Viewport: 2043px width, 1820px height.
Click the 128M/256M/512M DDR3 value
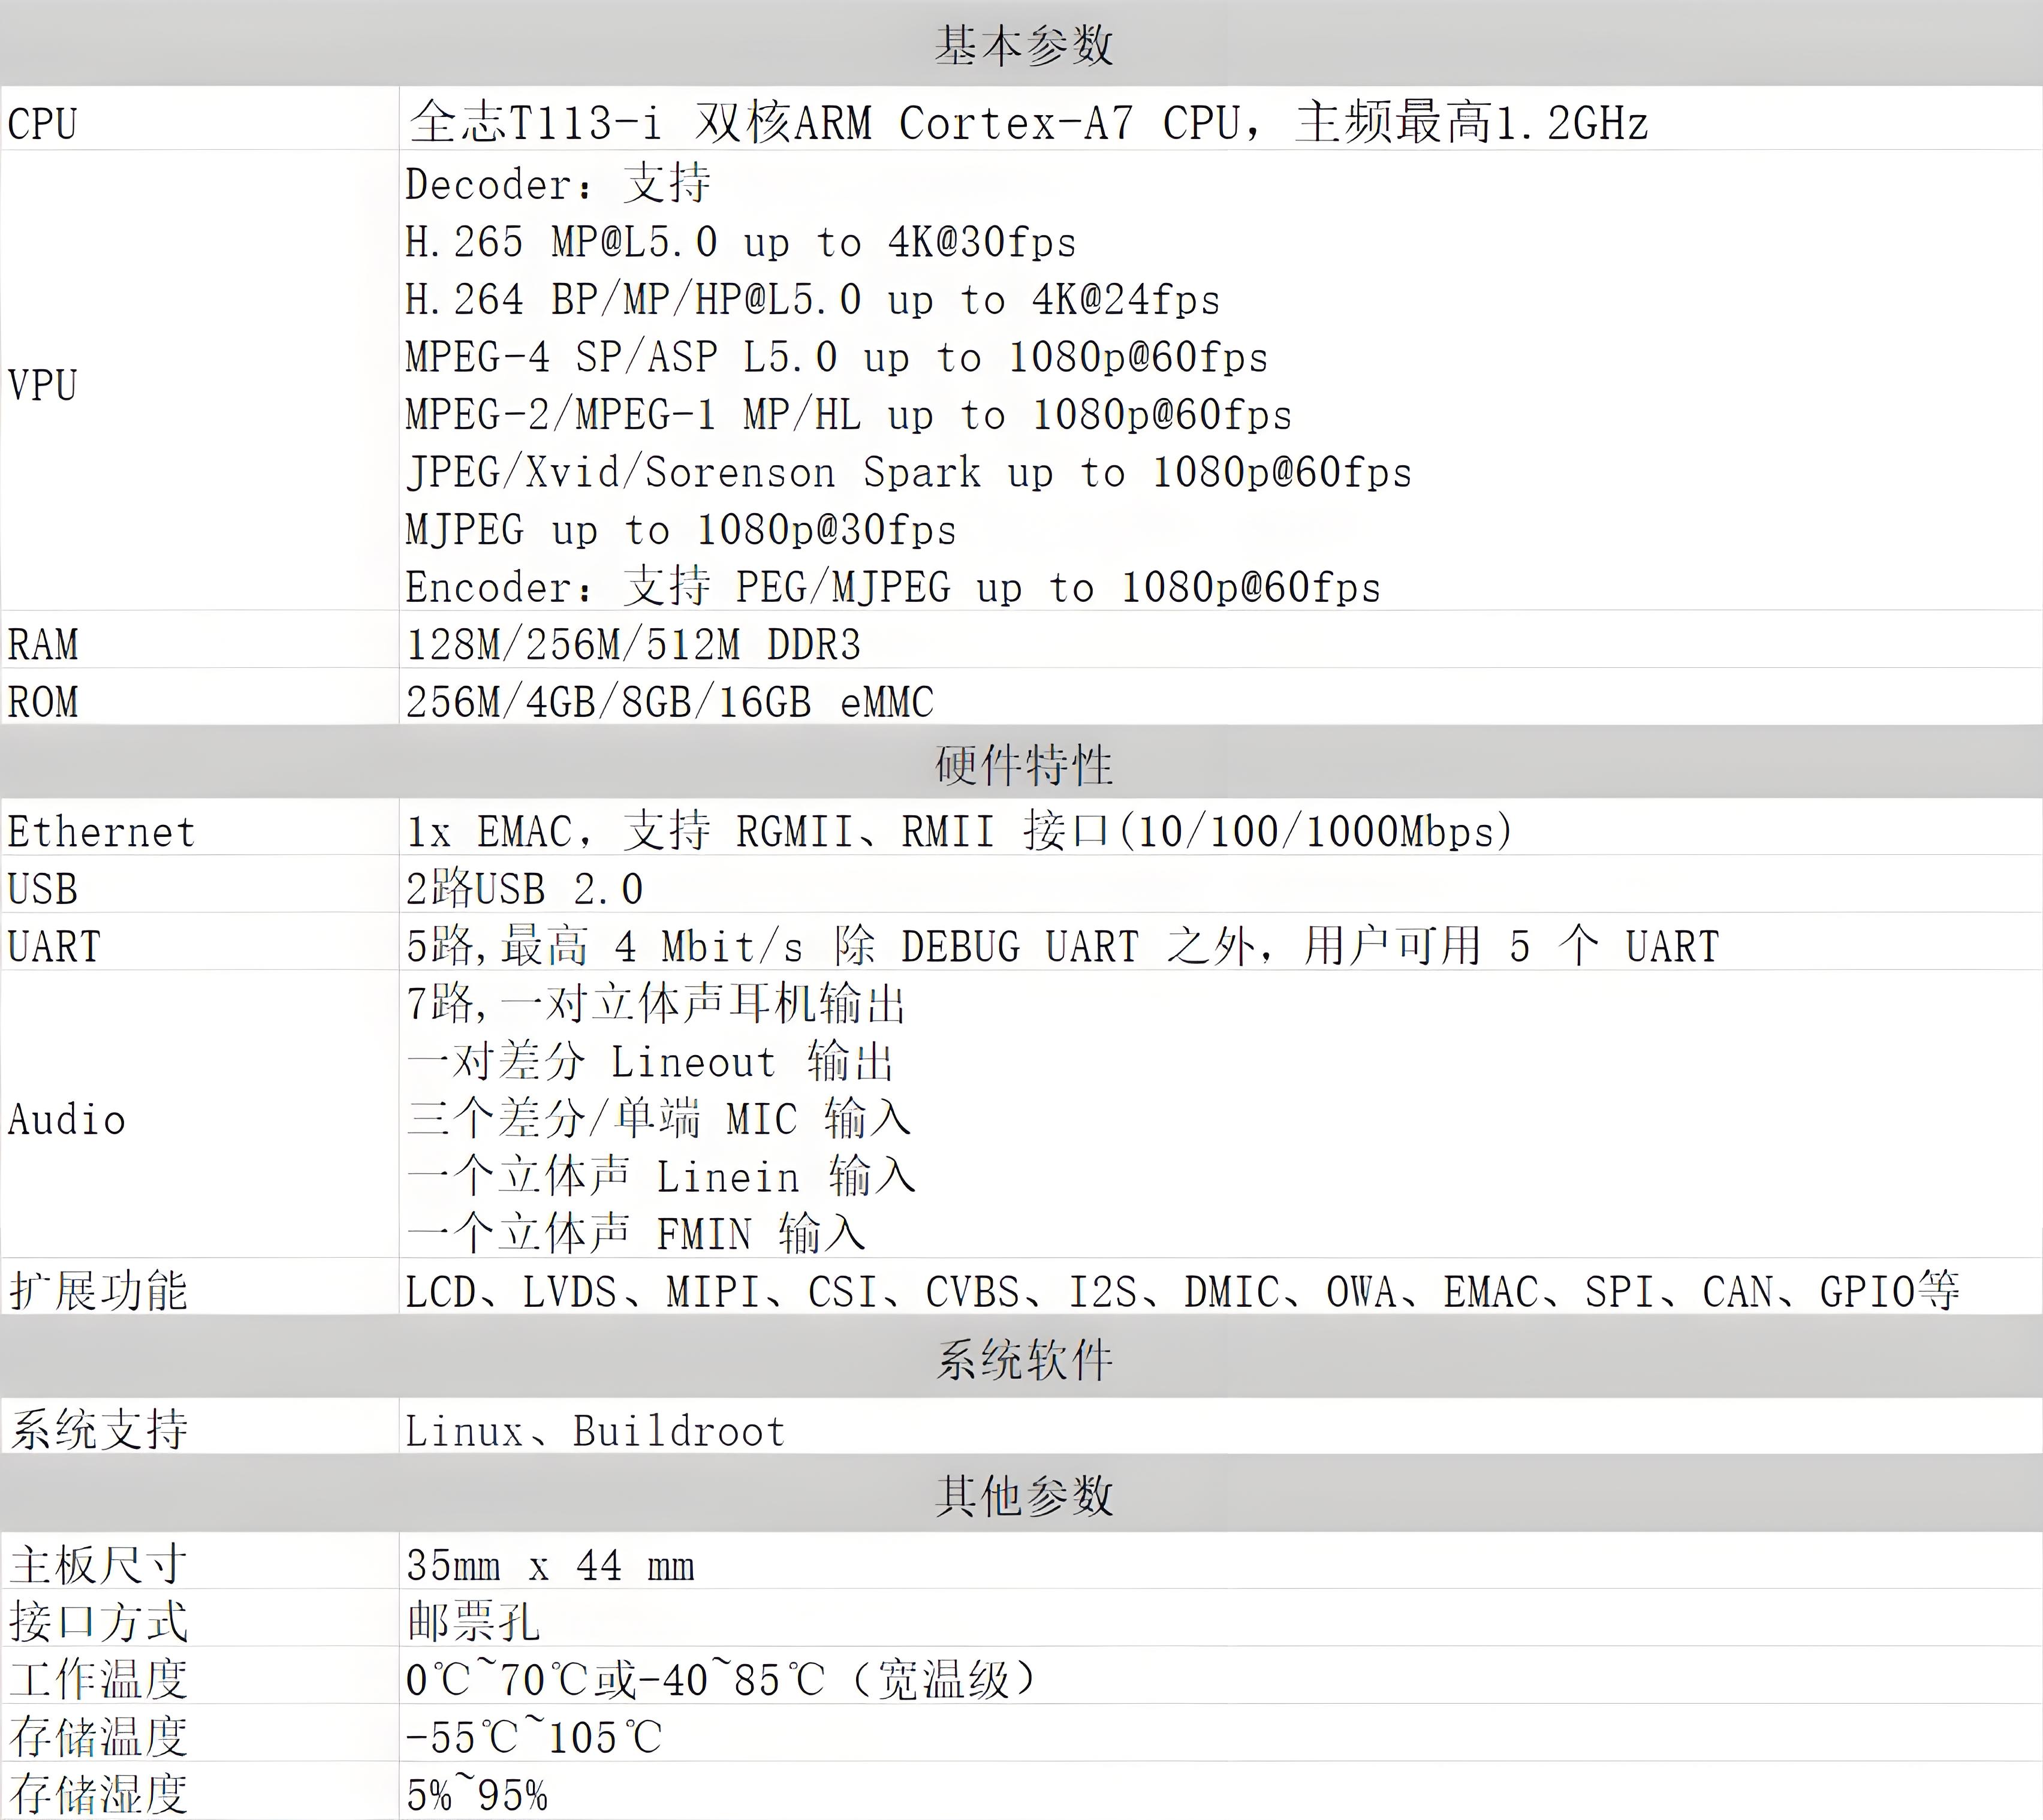point(633,645)
